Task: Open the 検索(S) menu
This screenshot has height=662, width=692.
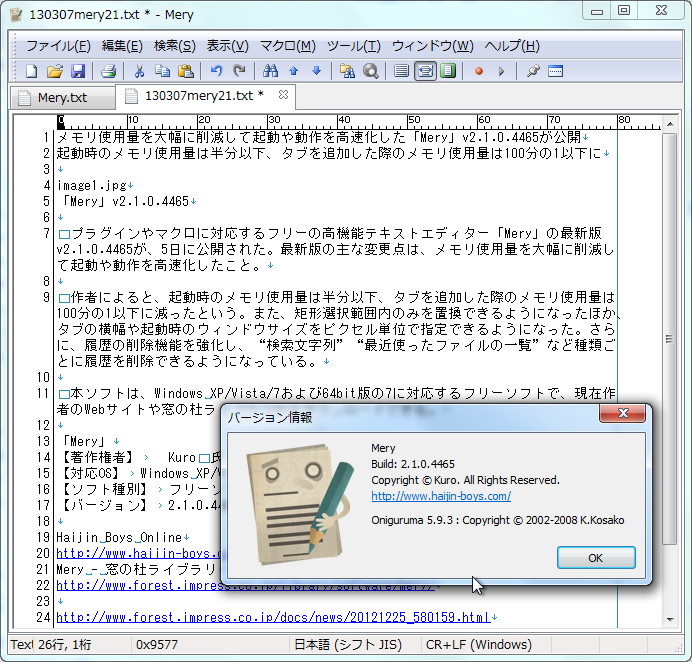Action: (x=175, y=46)
